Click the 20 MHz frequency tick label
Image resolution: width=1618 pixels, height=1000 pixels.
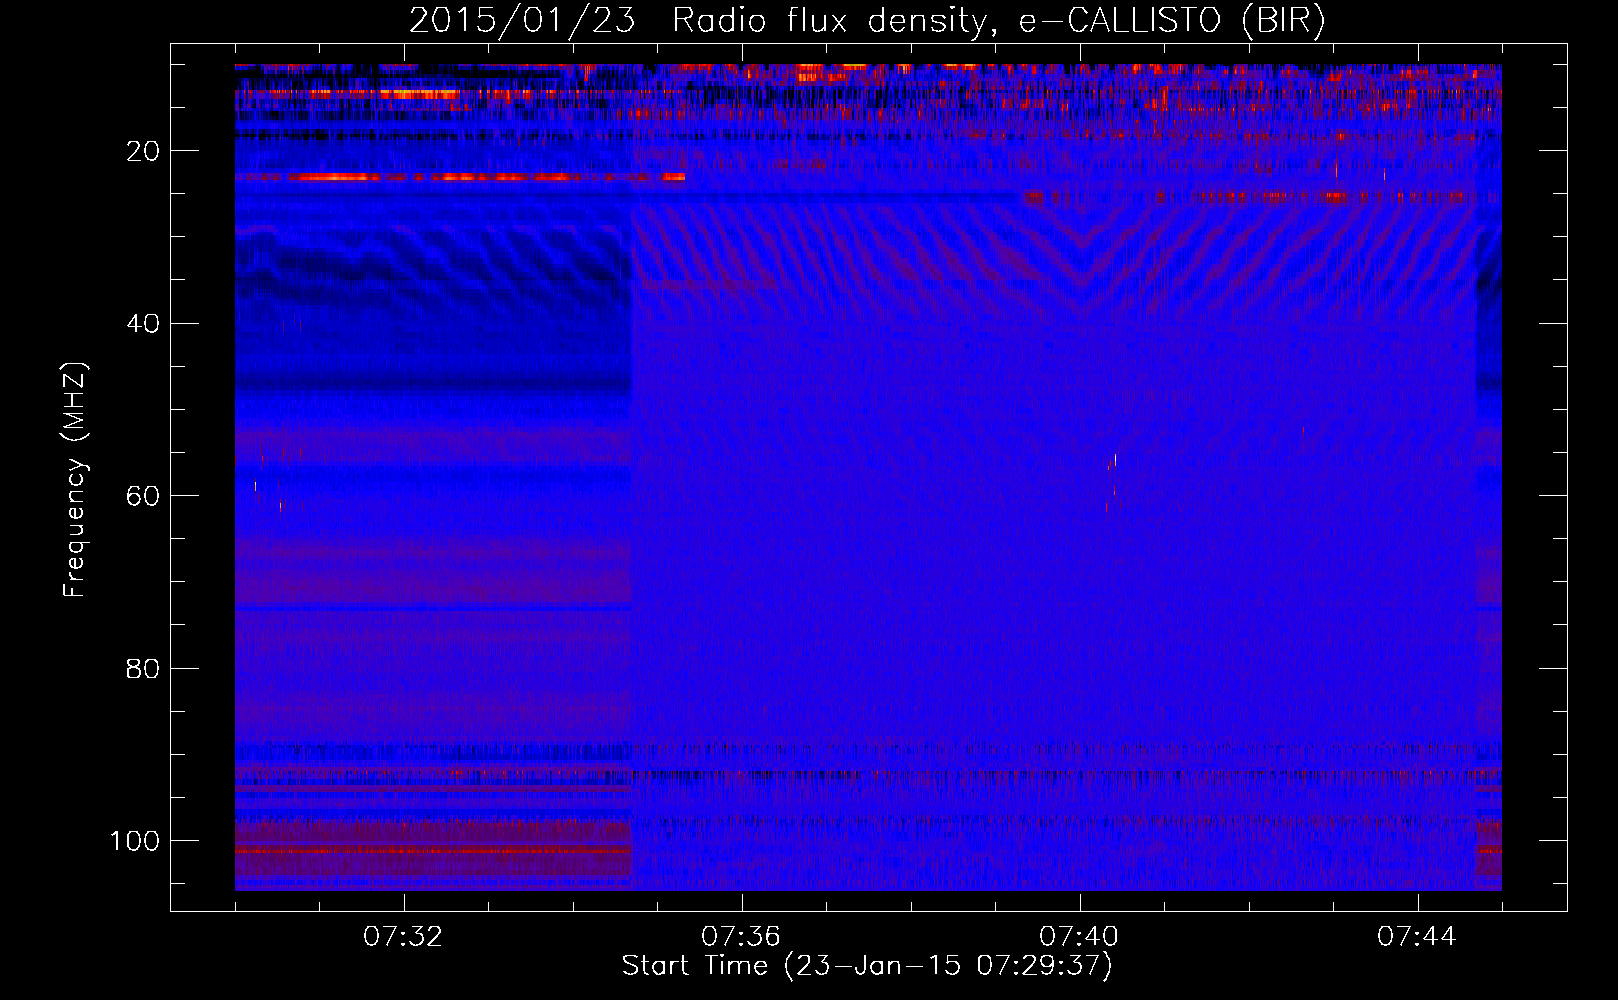[x=144, y=151]
